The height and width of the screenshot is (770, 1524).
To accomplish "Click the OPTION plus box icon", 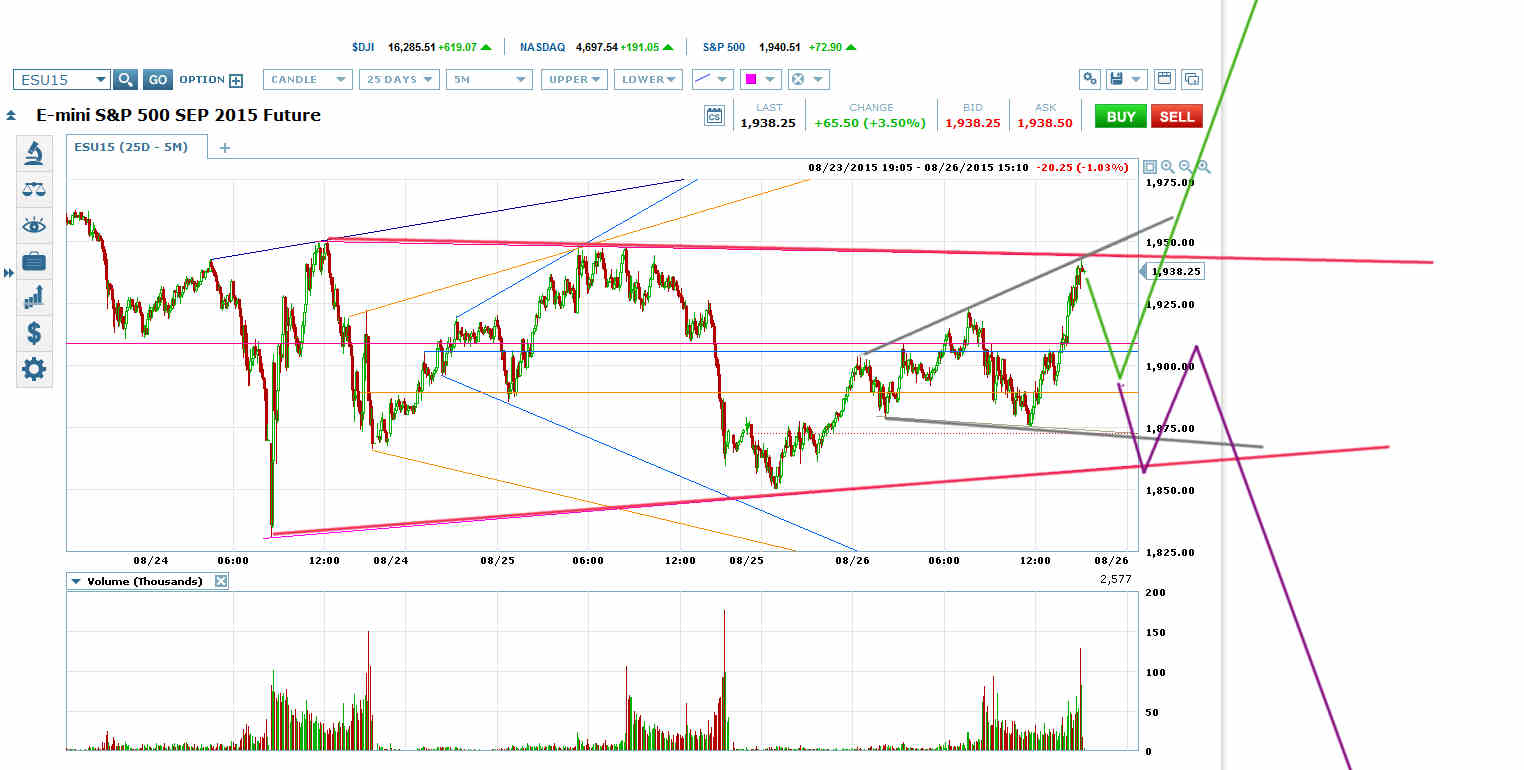I will [236, 80].
